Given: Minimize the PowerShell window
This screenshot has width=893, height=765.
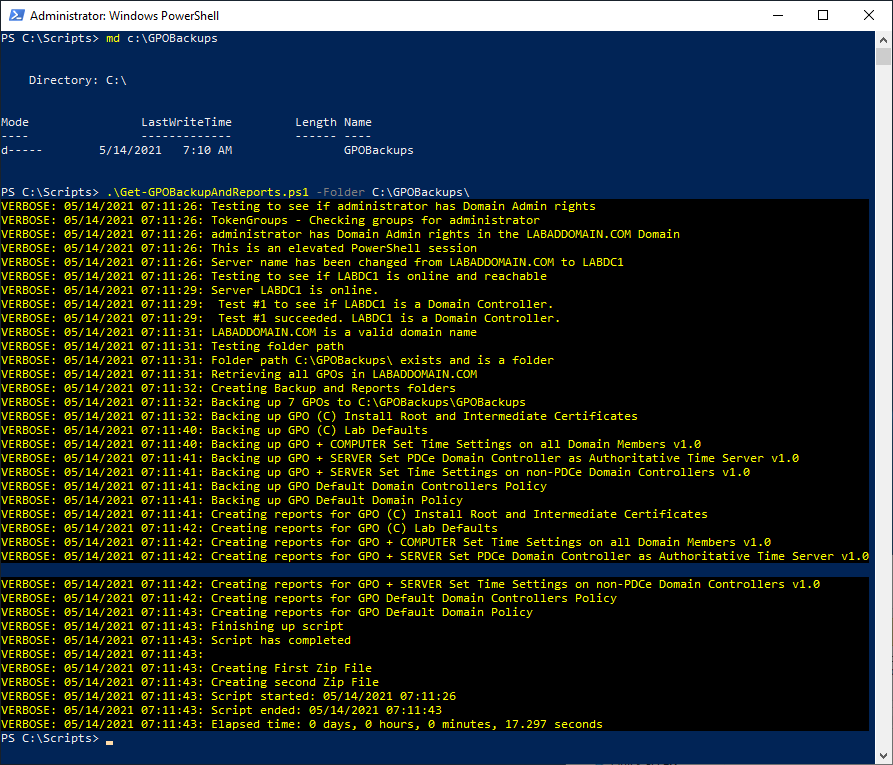Looking at the screenshot, I should point(775,16).
